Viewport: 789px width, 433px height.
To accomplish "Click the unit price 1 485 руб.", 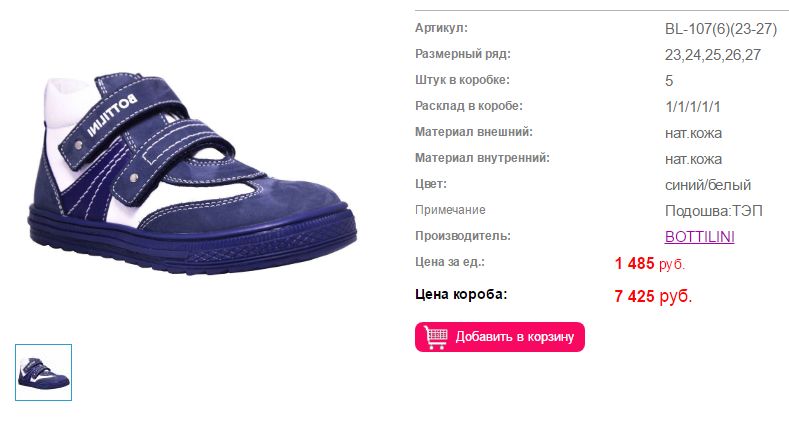I will coord(650,263).
